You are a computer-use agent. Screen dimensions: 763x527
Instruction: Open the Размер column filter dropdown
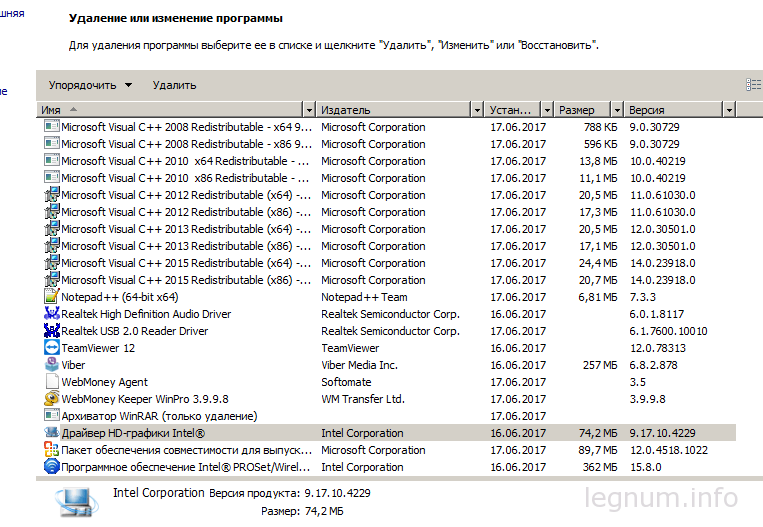pyautogui.click(x=618, y=110)
